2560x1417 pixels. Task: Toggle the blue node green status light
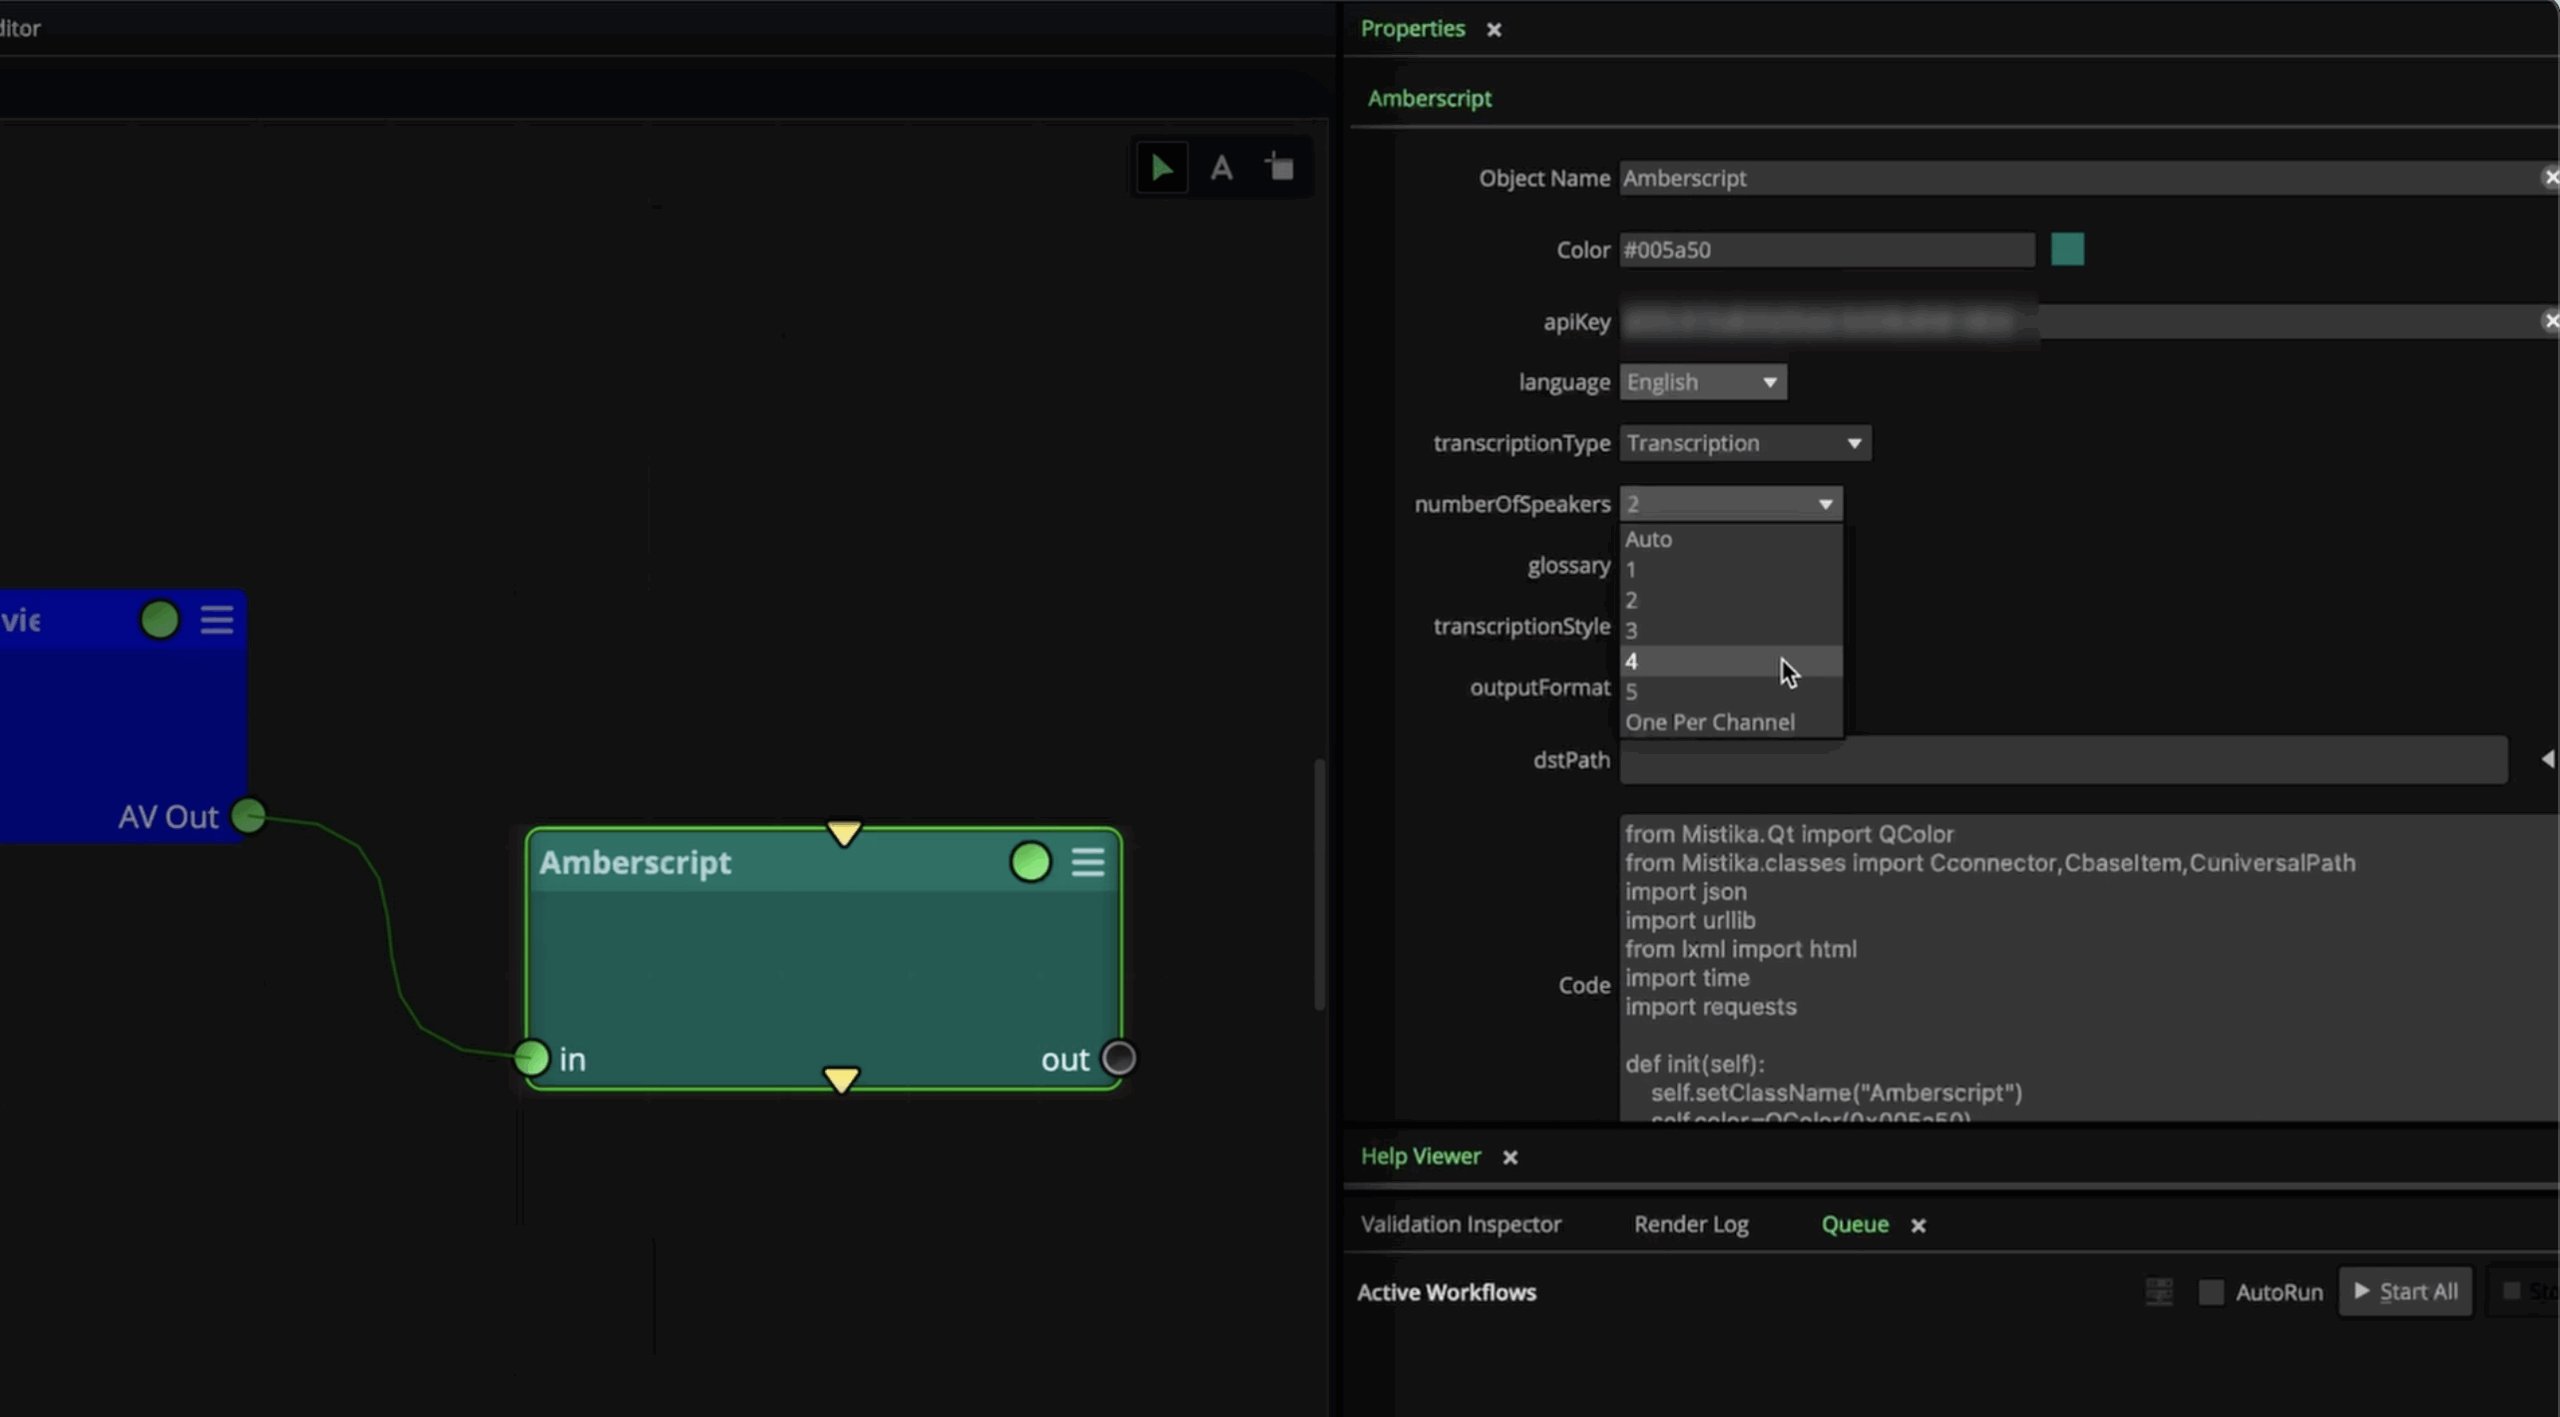[160, 620]
